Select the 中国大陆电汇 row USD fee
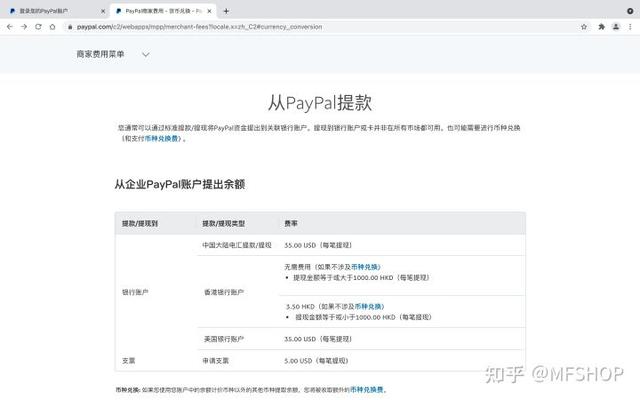The width and height of the screenshot is (640, 400). click(318, 245)
